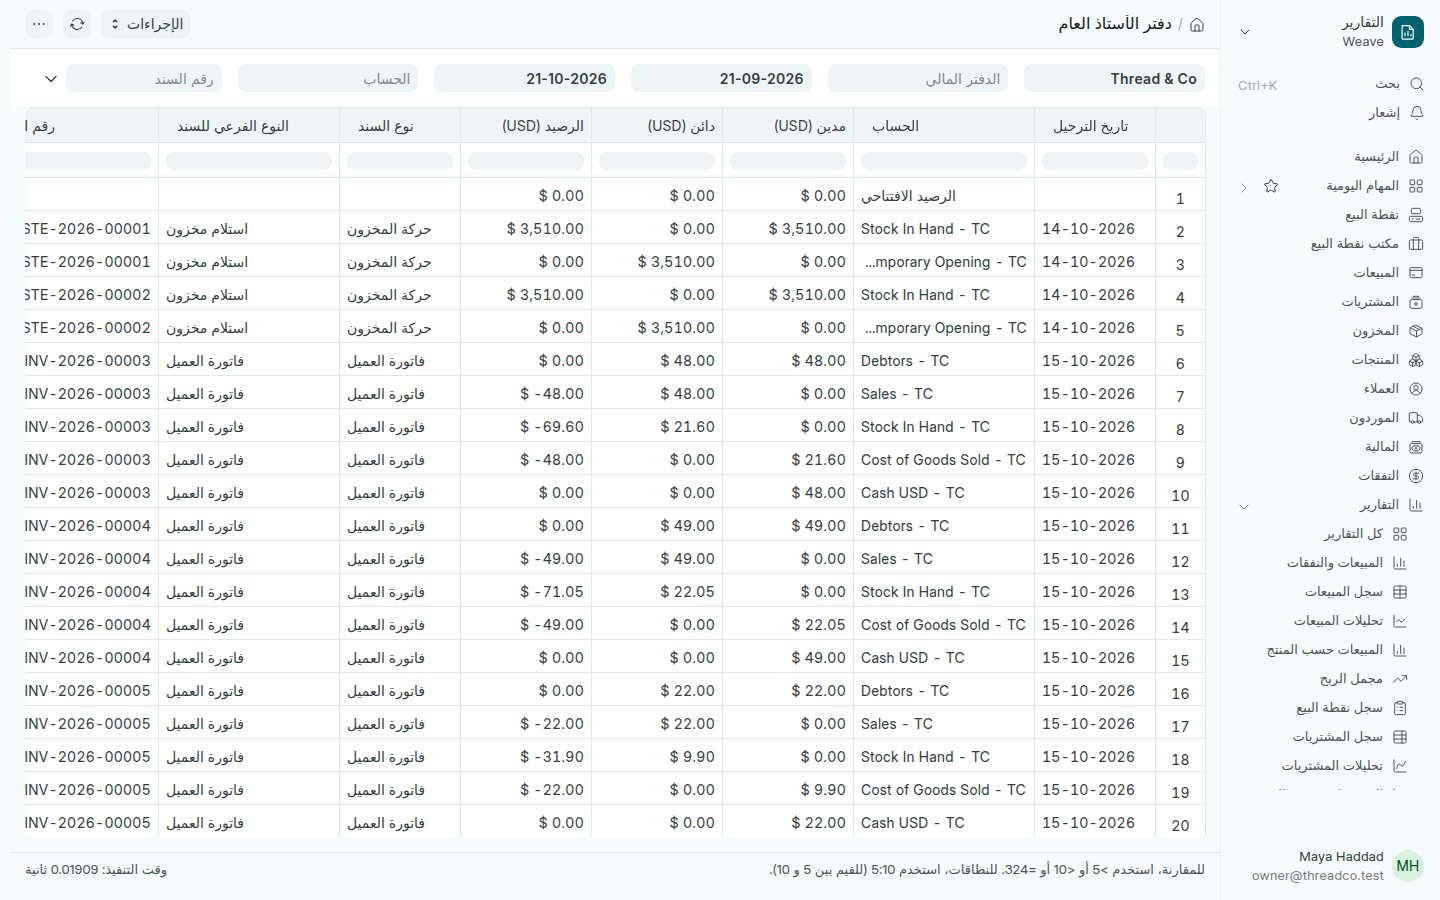This screenshot has width=1440, height=900.
Task: Click the Weave reports logo icon
Action: click(x=1408, y=32)
